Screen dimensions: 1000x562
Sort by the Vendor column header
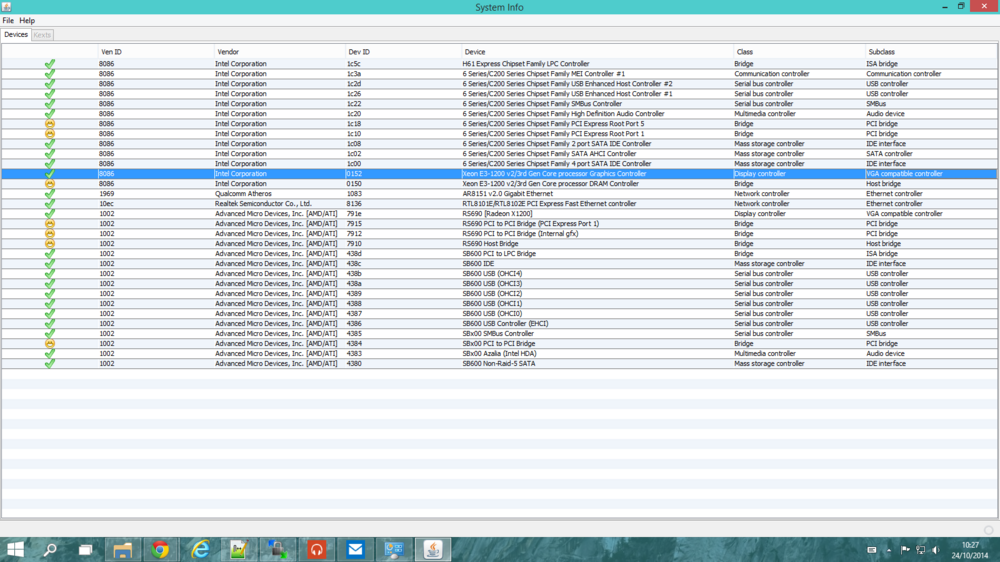click(228, 52)
